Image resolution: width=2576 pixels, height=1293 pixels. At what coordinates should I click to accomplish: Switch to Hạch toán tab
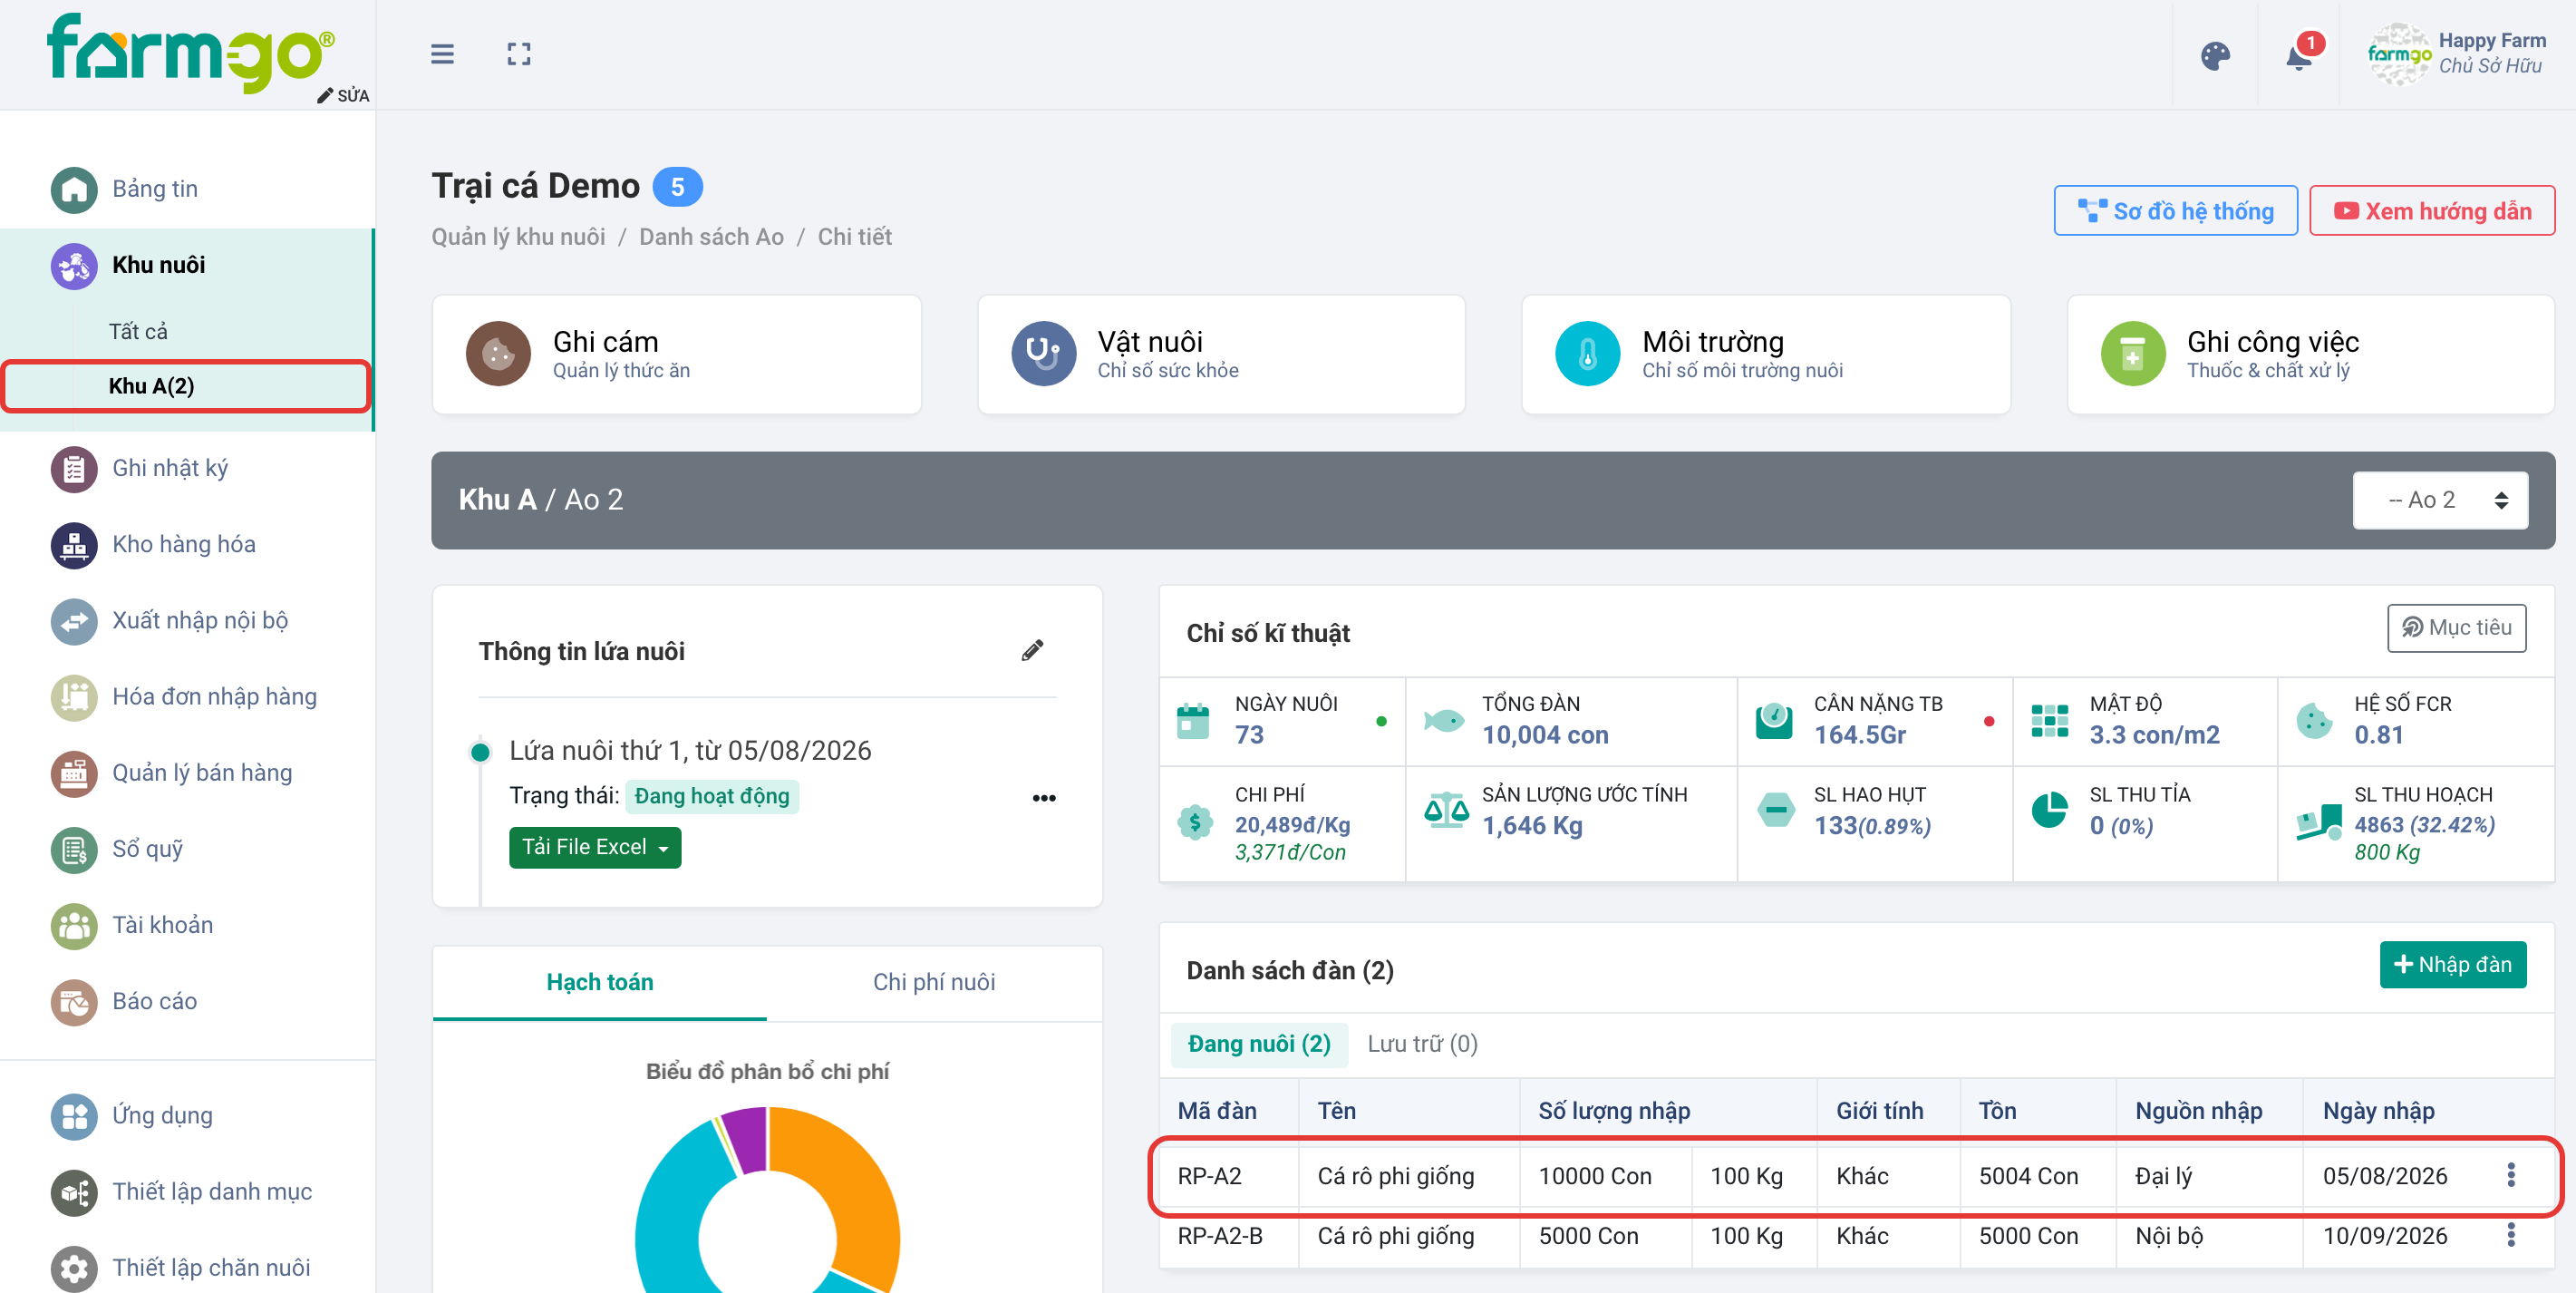click(x=599, y=982)
